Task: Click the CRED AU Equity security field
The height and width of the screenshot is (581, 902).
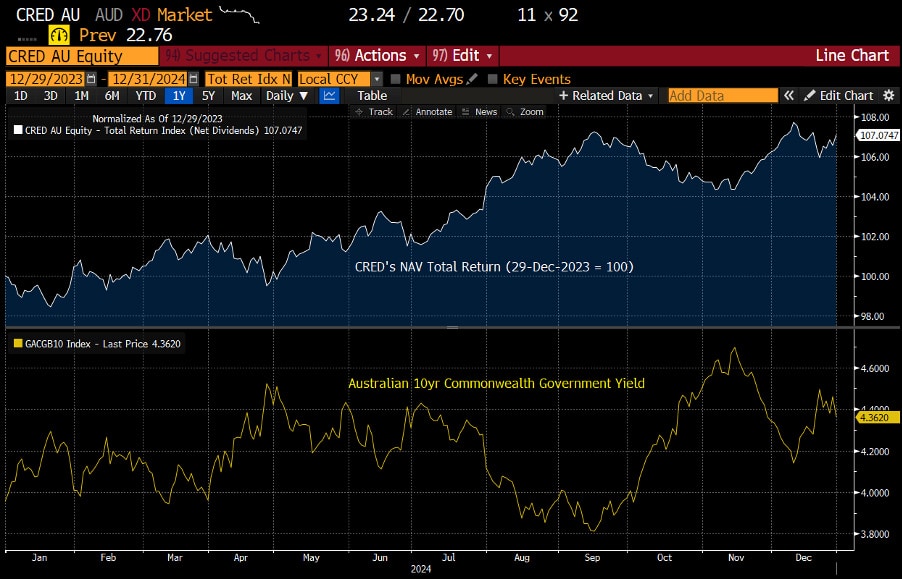Action: [x=82, y=56]
